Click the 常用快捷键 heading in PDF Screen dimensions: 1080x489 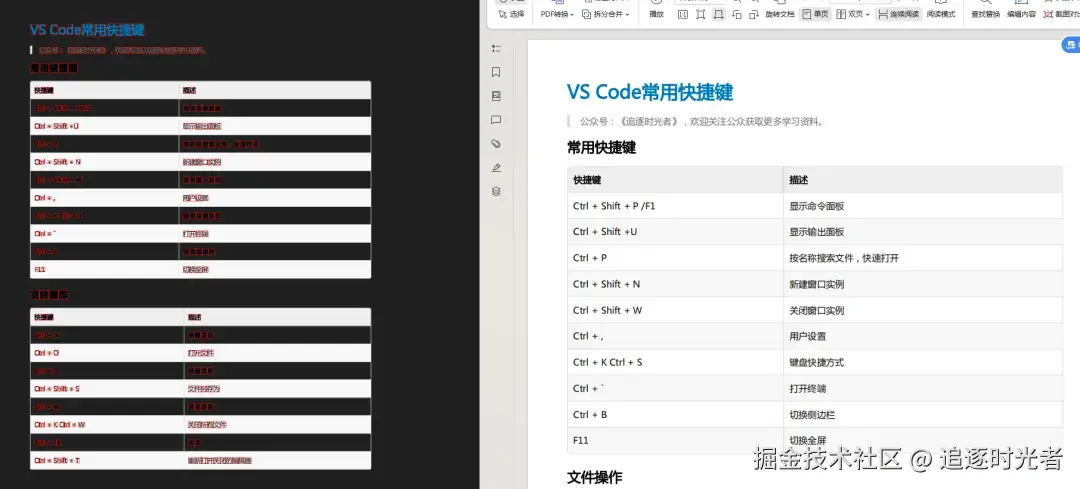[x=601, y=147]
